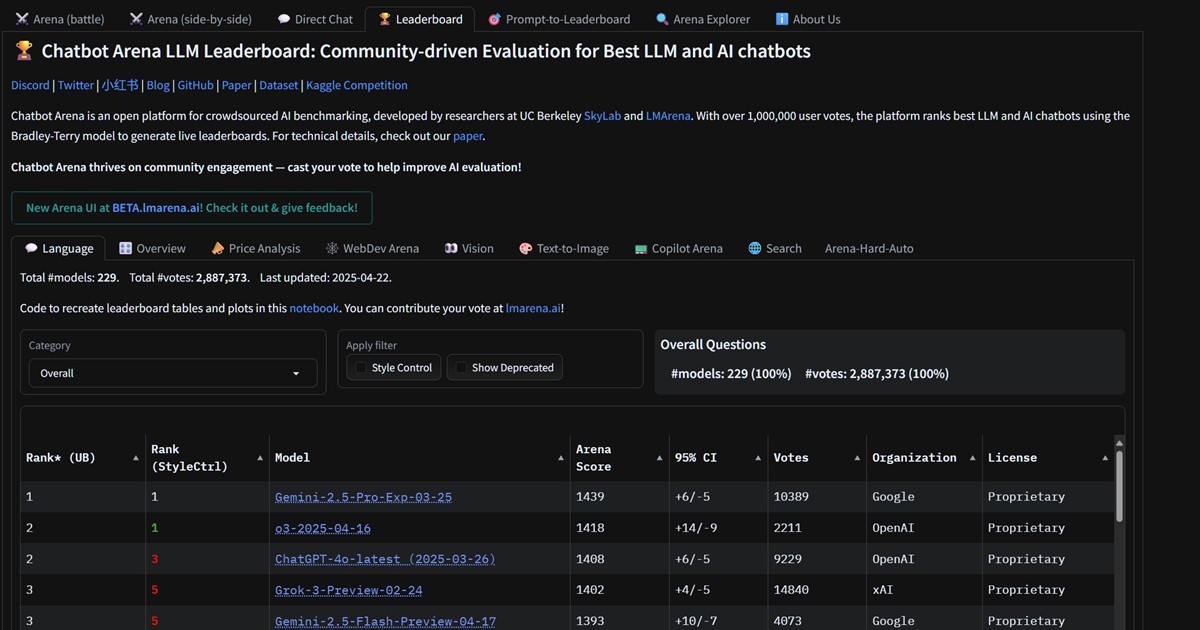Follow the SkyLab link
This screenshot has height=630, width=1200.
(602, 116)
